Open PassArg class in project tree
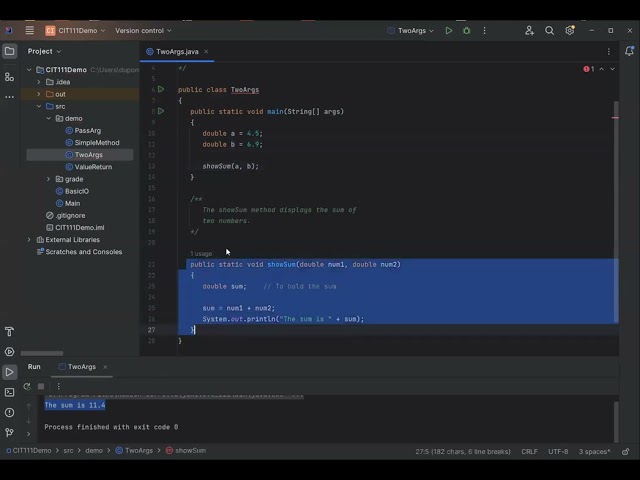Image resolution: width=640 pixels, height=480 pixels. point(83,131)
